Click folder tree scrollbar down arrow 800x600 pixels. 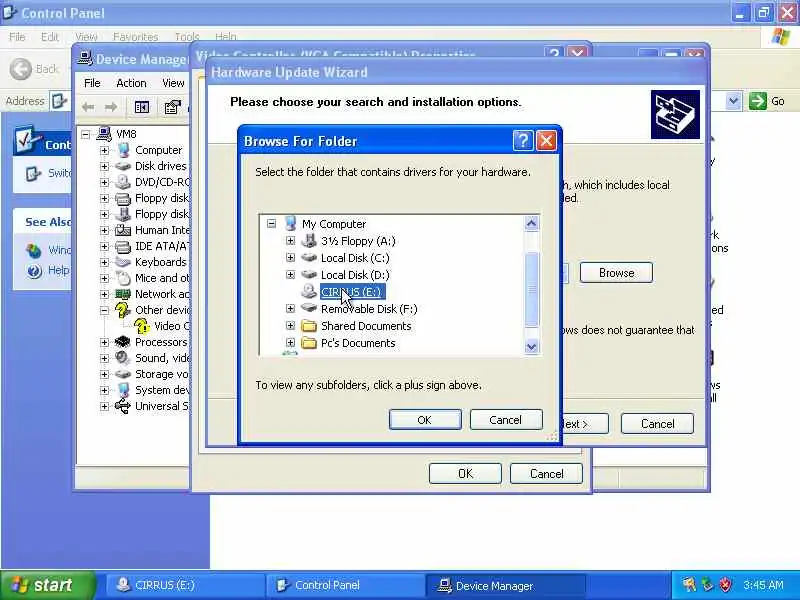[531, 346]
